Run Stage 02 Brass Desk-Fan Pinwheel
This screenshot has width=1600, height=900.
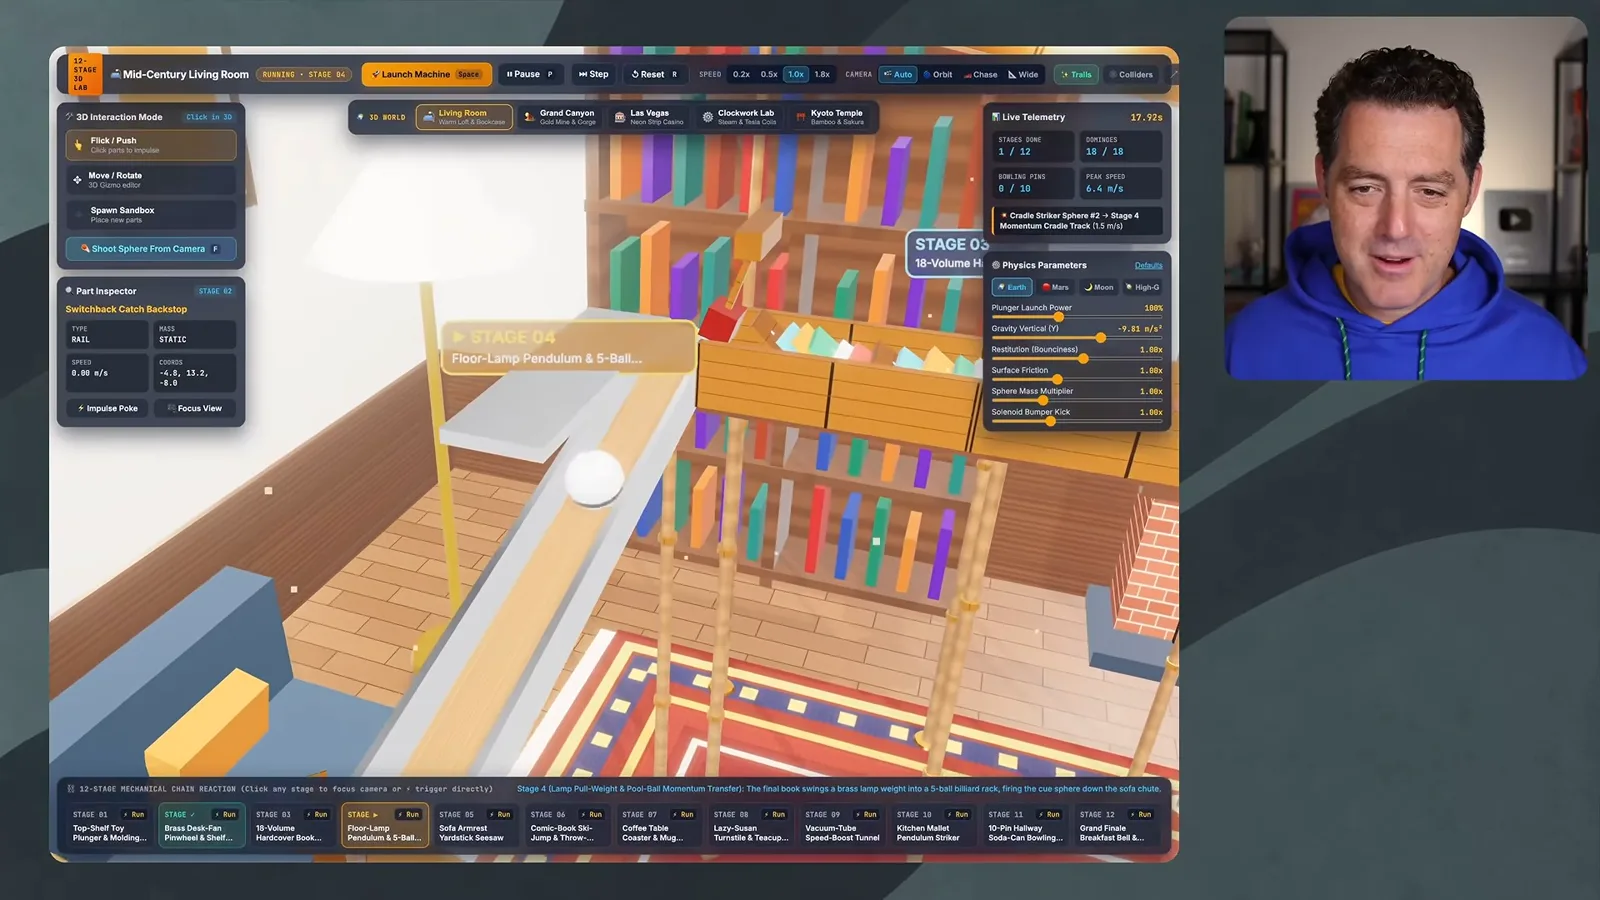226,814
